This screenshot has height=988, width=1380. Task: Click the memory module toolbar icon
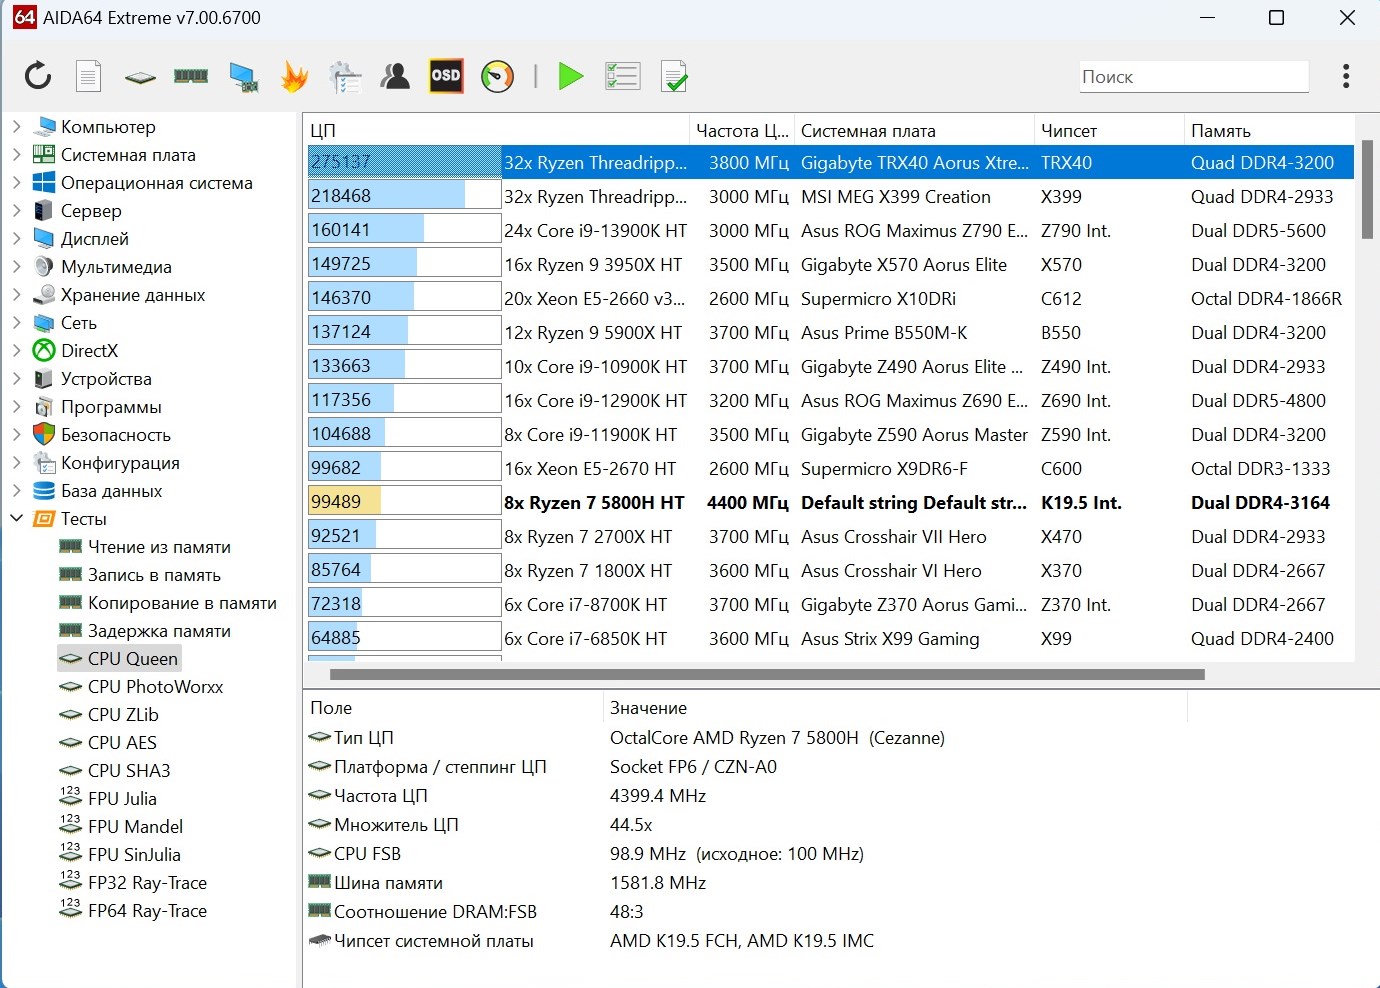coord(191,76)
